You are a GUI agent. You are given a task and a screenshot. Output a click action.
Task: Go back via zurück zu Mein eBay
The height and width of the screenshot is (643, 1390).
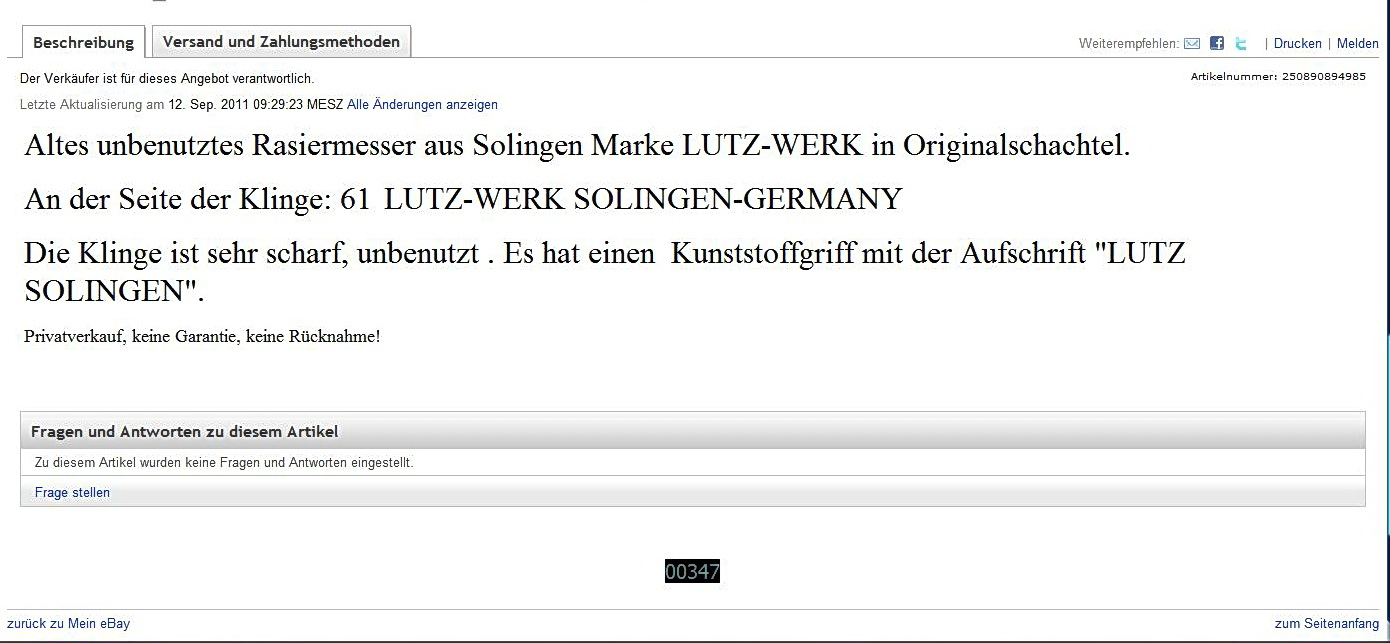point(68,624)
